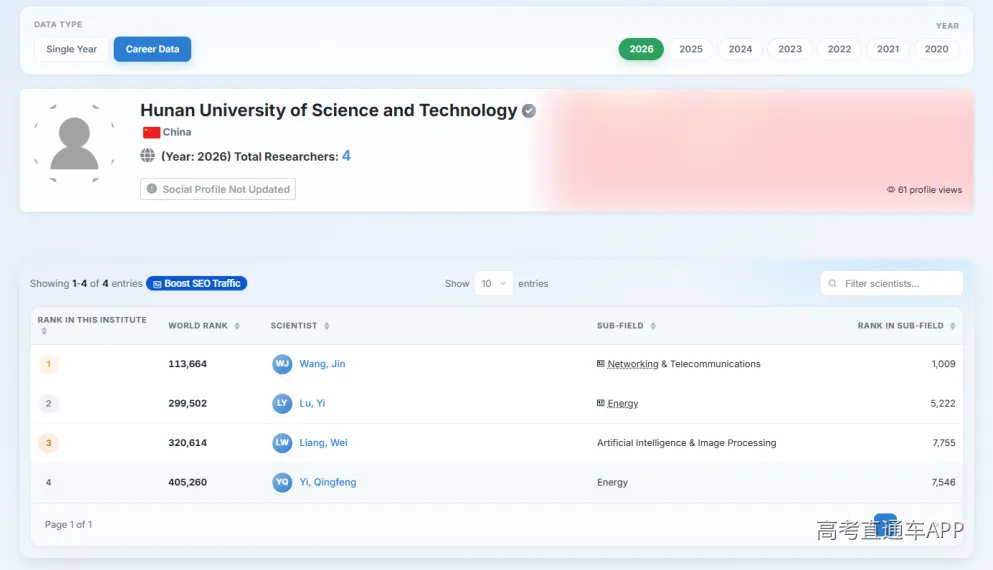Choose the 2023 year tab
The image size is (993, 570).
coord(790,49)
